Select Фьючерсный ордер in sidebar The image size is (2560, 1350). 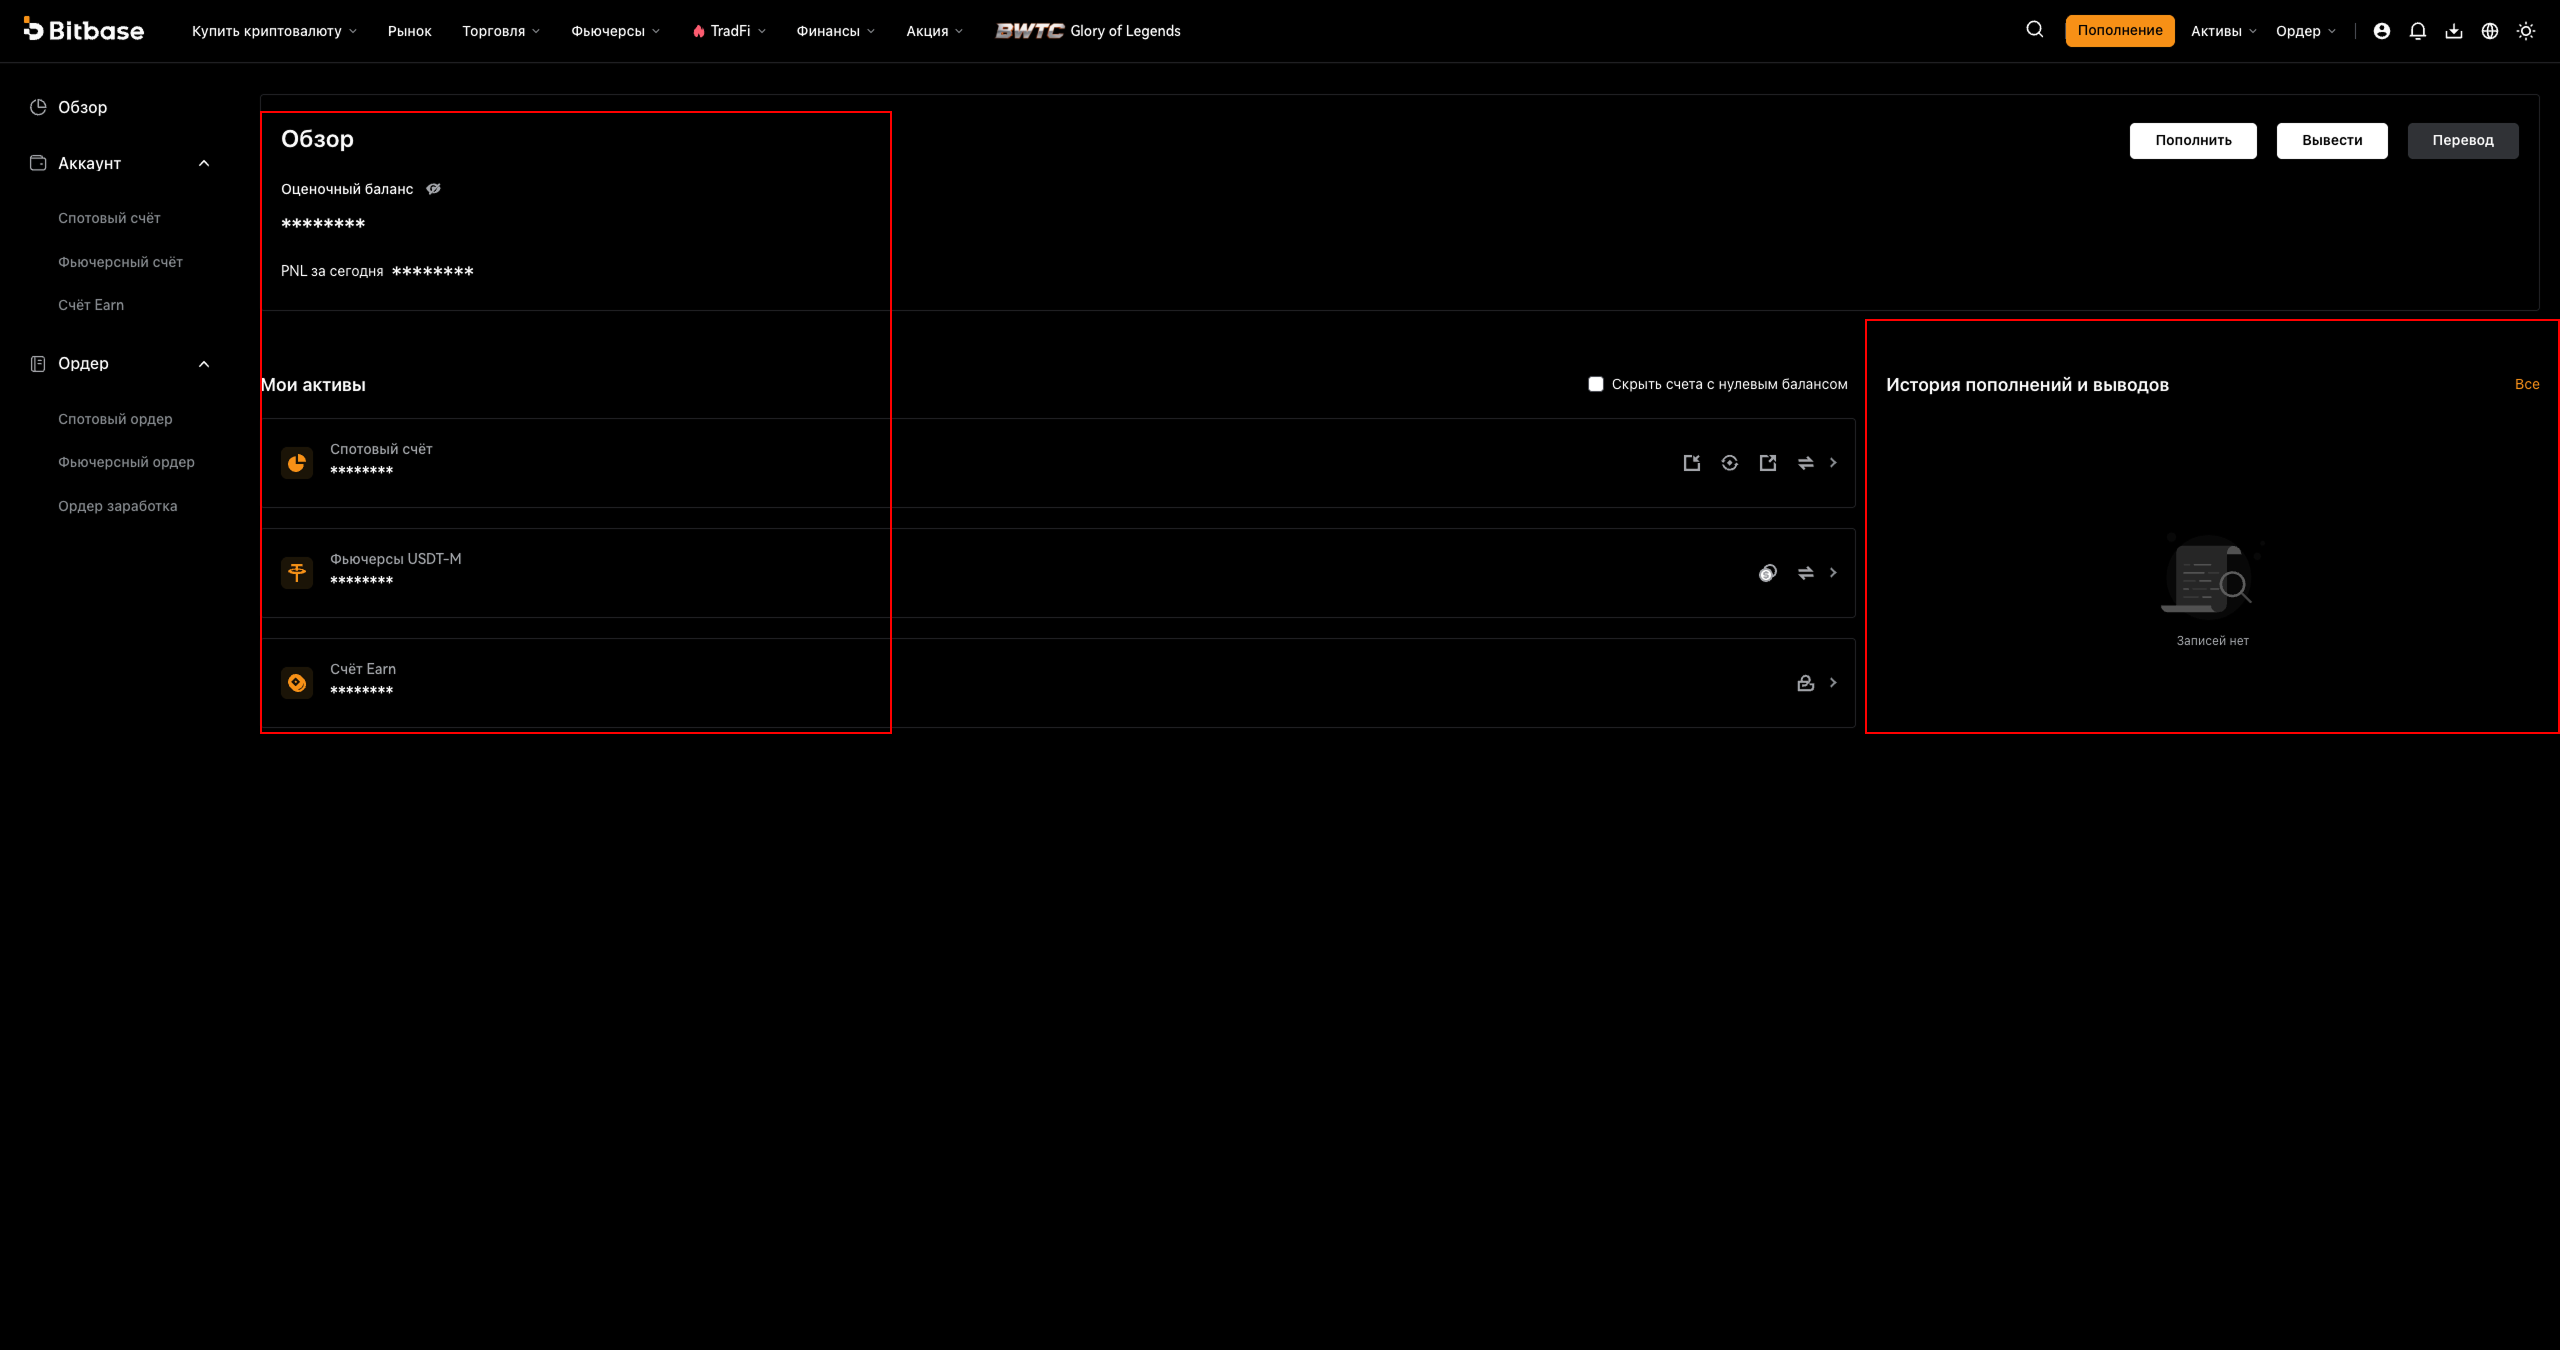[126, 462]
